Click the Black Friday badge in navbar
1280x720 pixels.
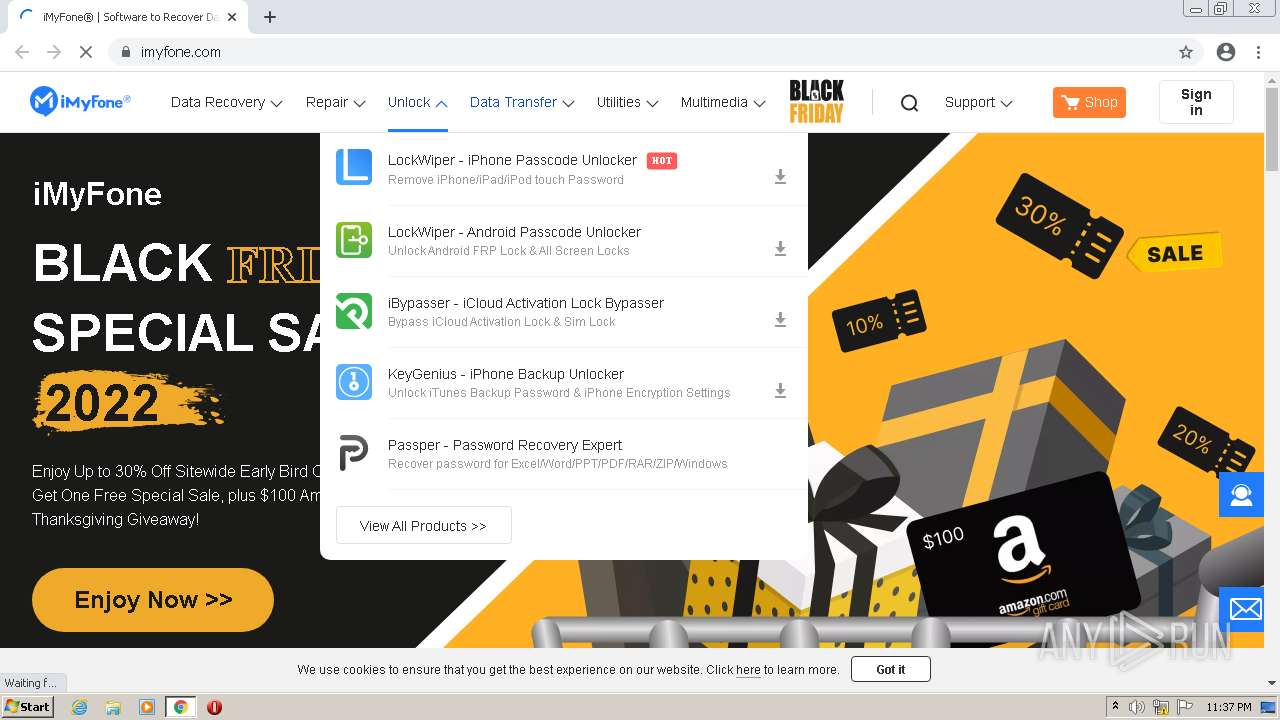pos(816,101)
